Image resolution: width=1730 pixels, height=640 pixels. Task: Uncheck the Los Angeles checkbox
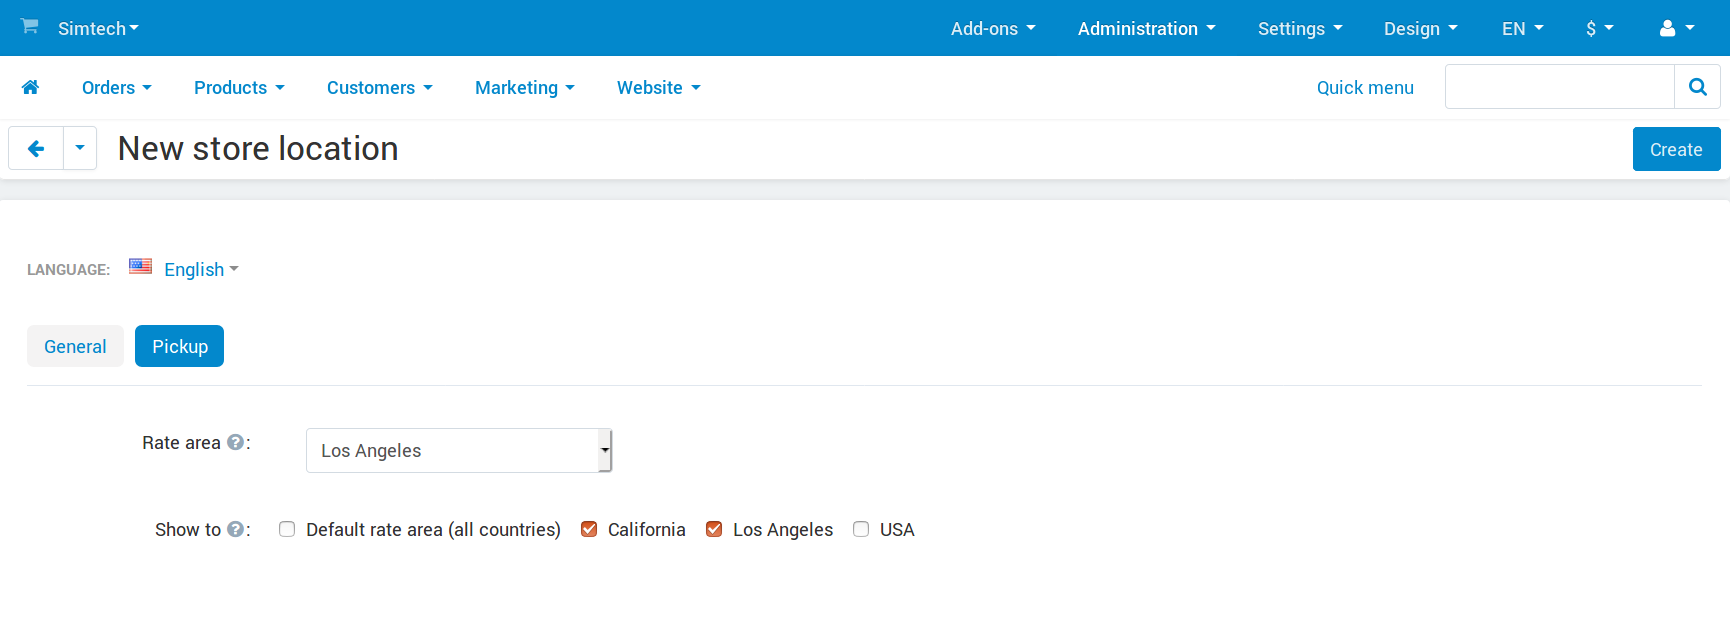714,529
